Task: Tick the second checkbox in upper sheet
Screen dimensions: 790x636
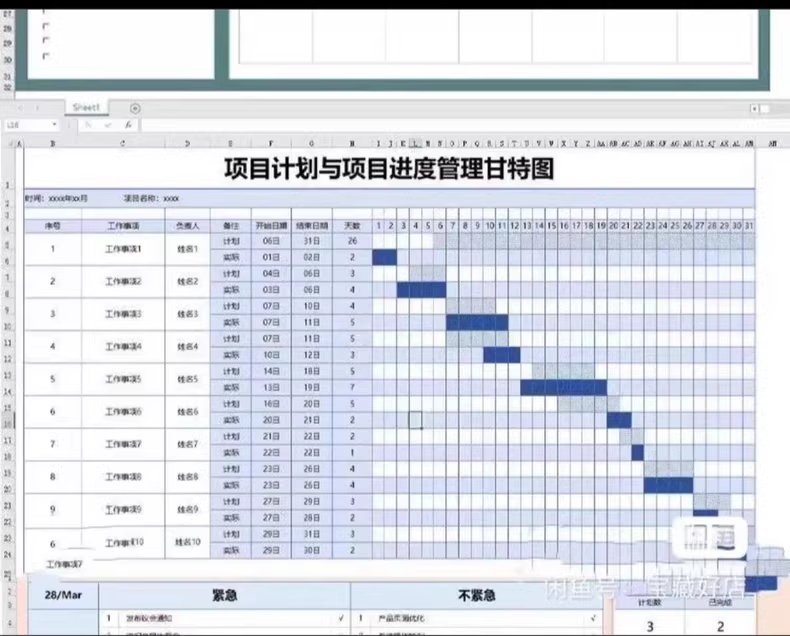Action: 46,40
